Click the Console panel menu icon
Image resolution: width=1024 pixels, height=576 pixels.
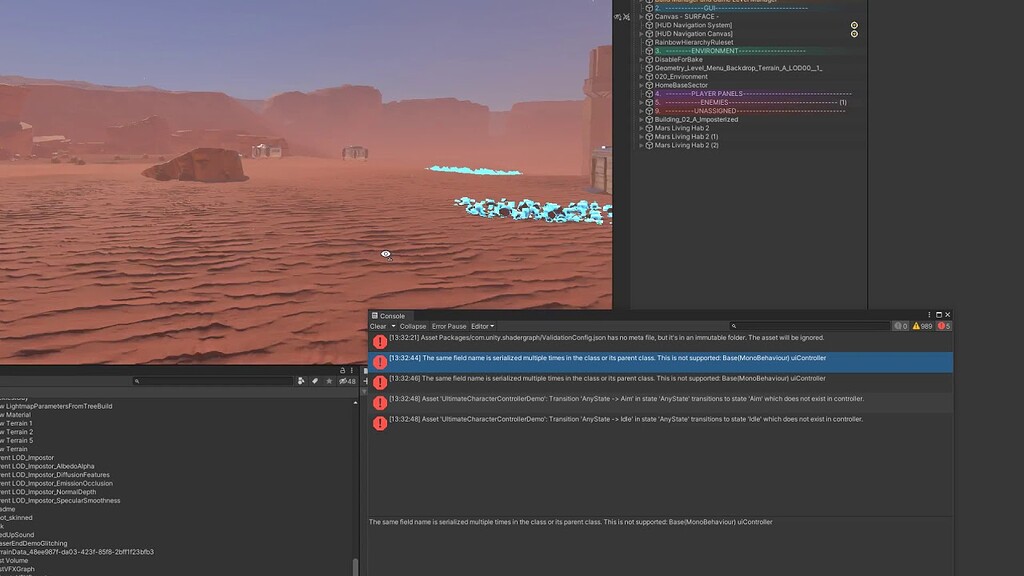click(928, 315)
